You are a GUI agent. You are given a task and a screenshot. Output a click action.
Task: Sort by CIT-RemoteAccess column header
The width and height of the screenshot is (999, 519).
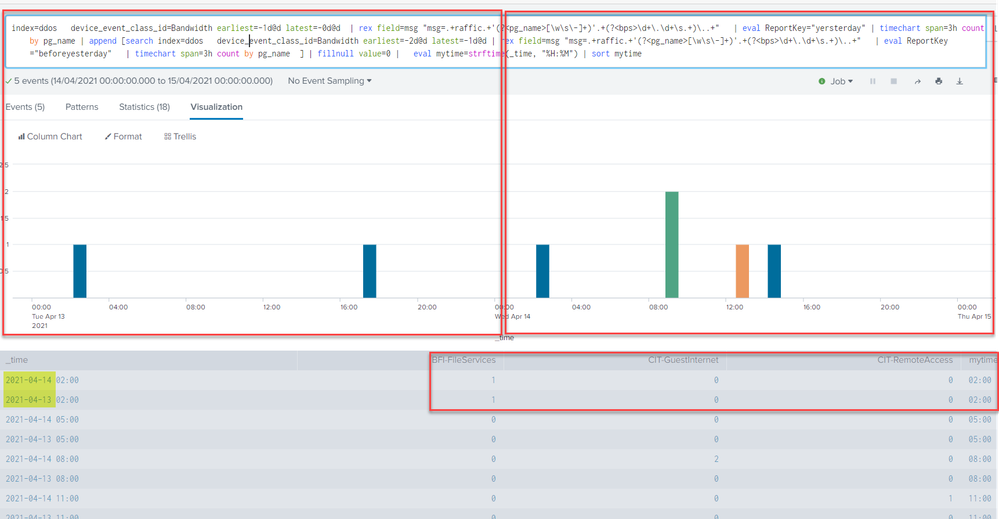(x=915, y=360)
